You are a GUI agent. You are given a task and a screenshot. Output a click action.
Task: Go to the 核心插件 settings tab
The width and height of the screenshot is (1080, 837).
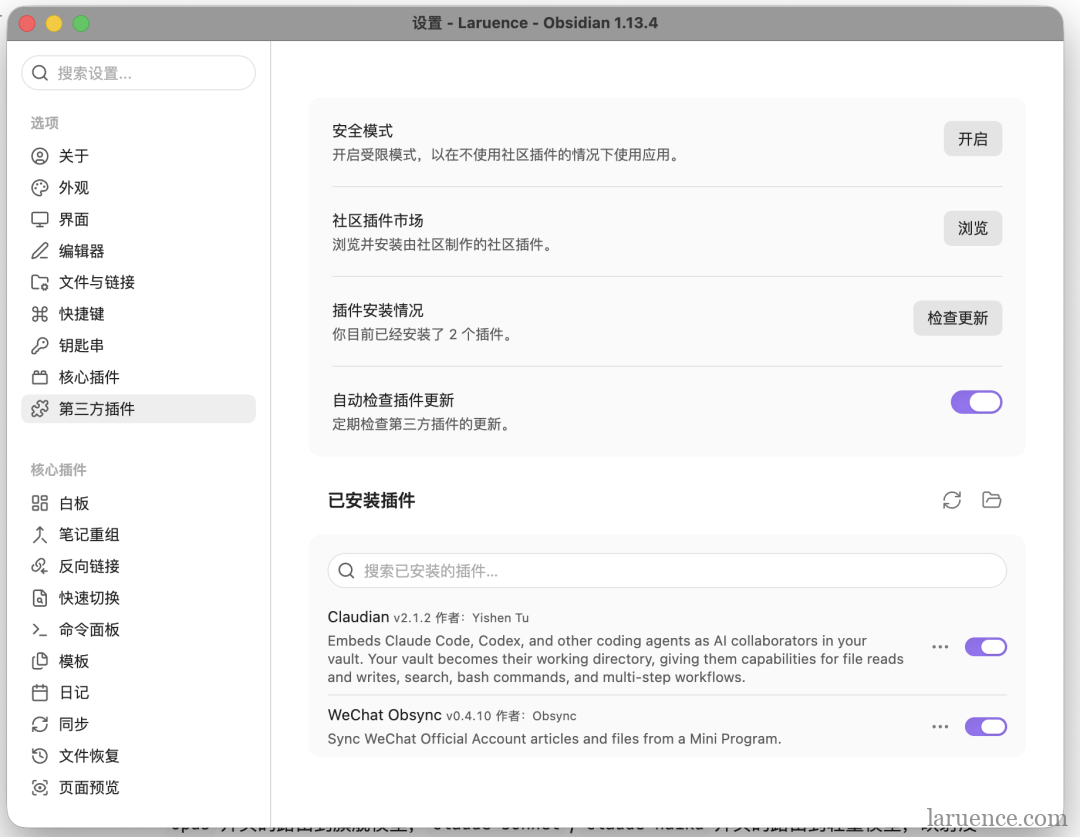pos(138,378)
